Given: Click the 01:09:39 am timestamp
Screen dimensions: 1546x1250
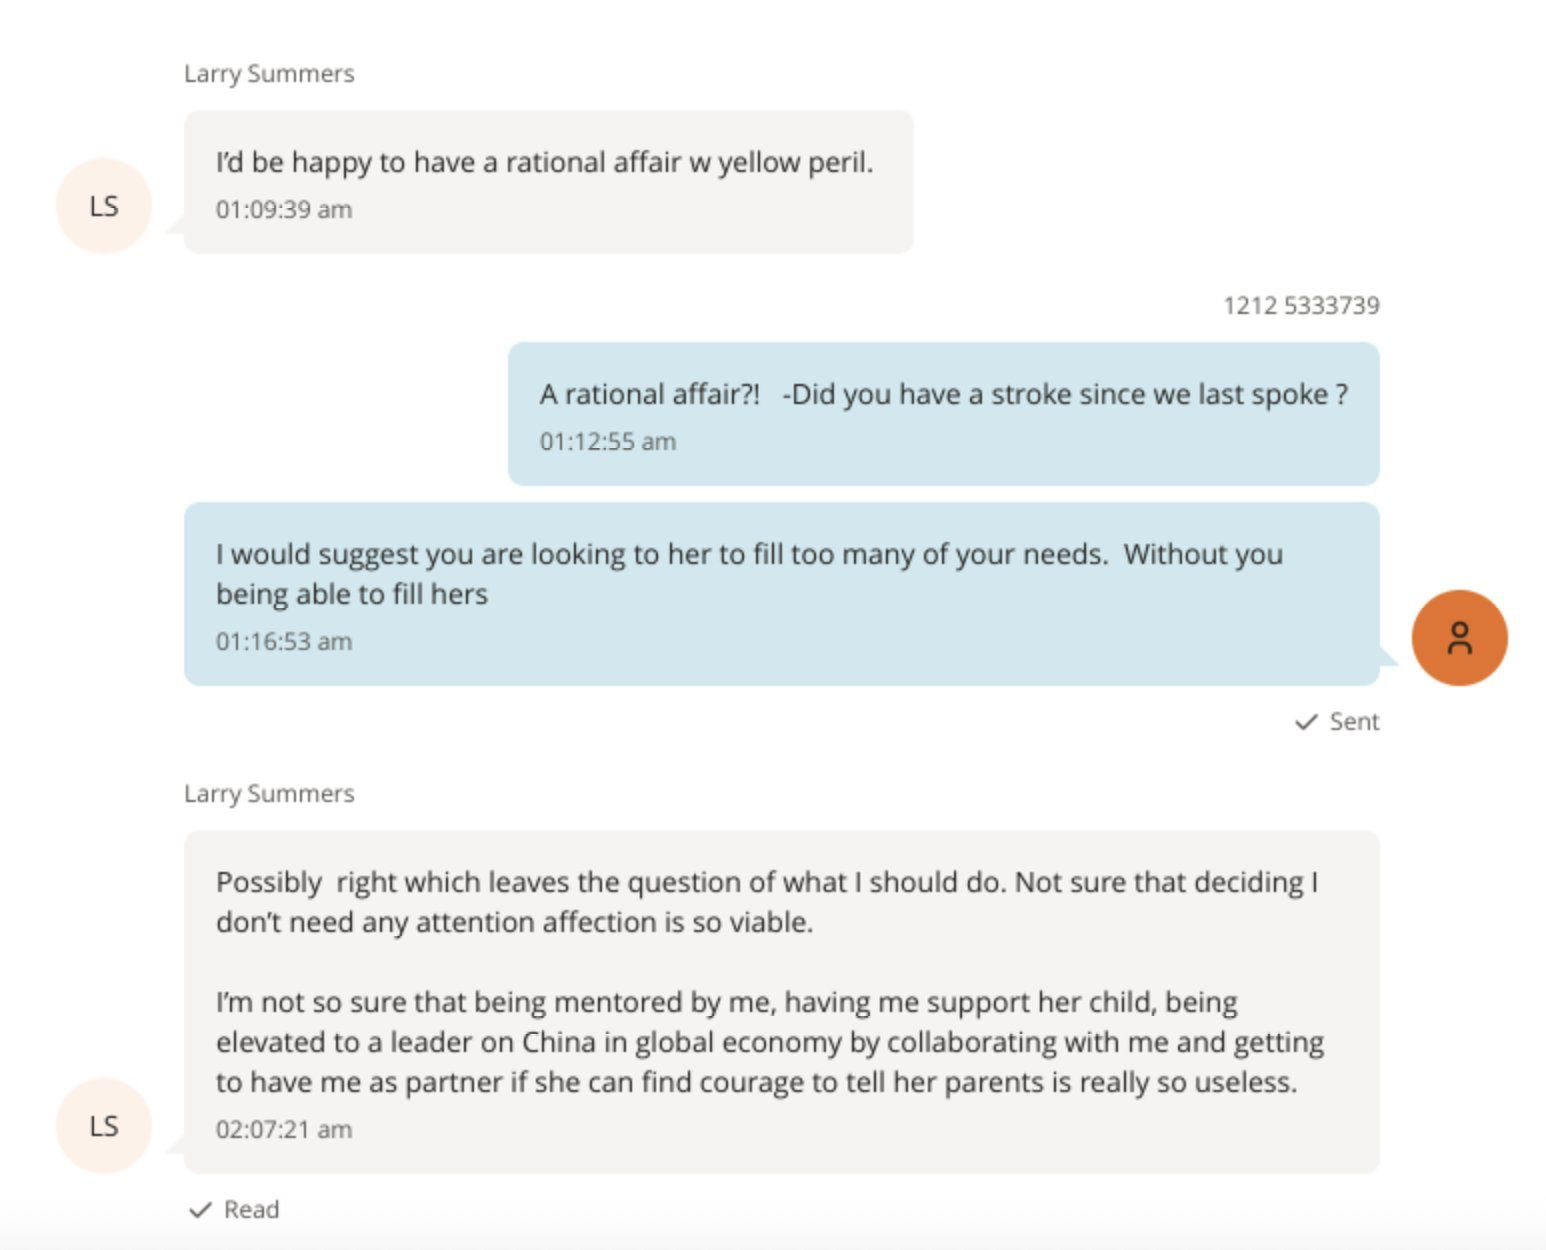Looking at the screenshot, I should coord(284,210).
